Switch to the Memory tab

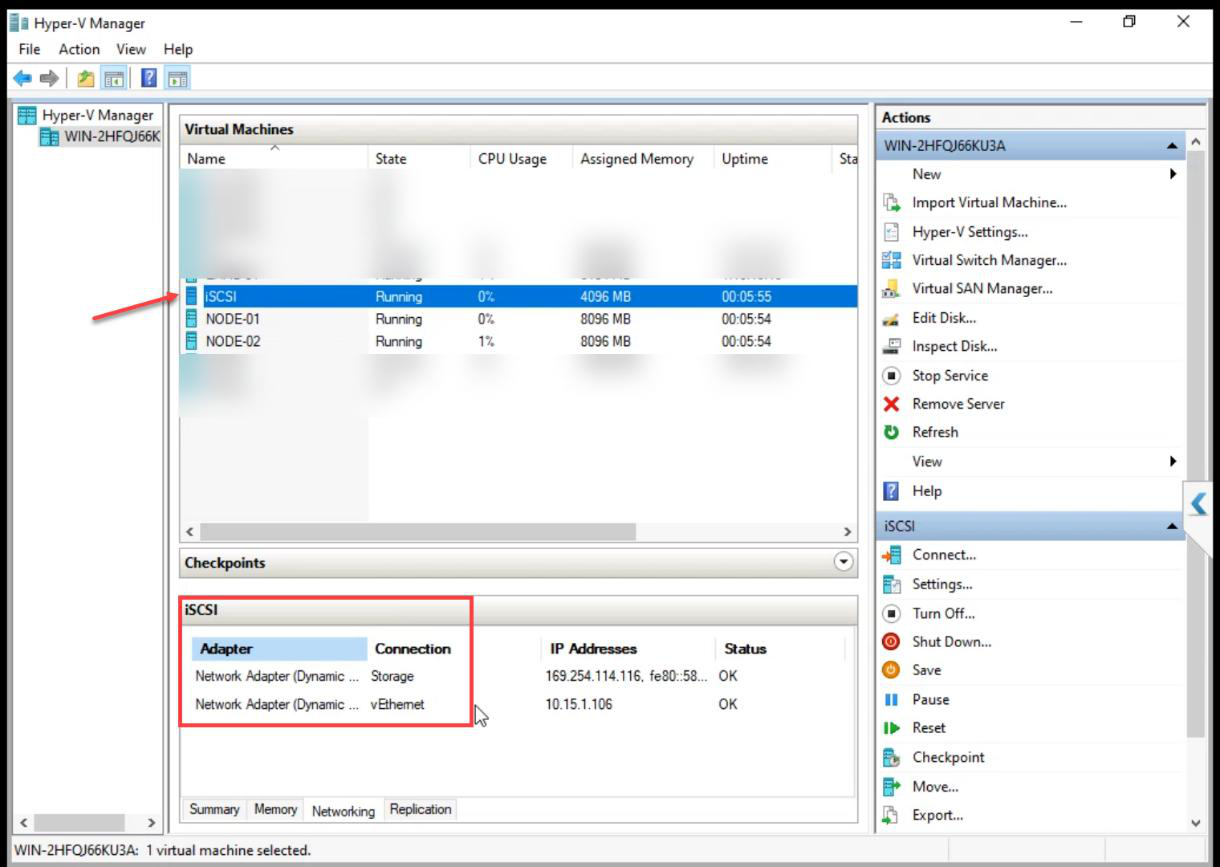[x=275, y=809]
